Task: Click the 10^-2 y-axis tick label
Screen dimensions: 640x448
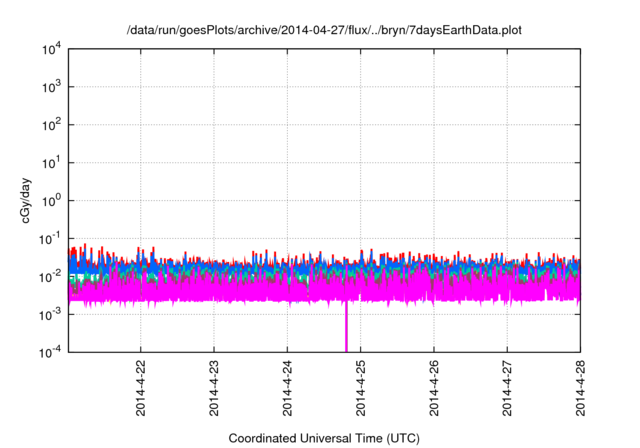Action: click(x=49, y=276)
